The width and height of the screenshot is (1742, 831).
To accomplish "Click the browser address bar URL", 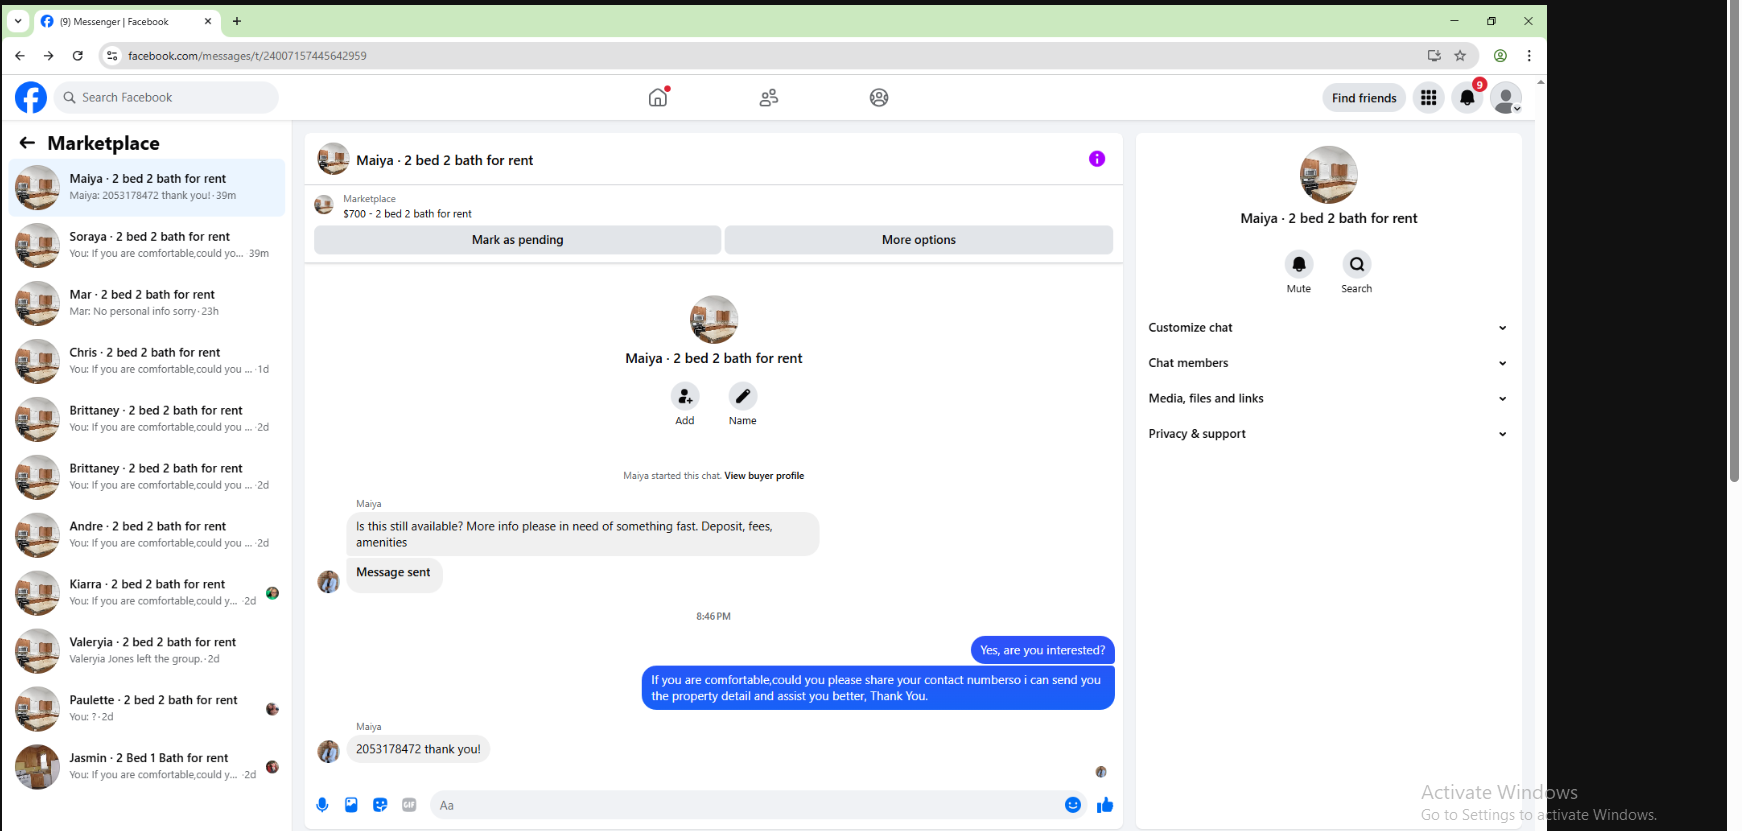I will point(247,56).
